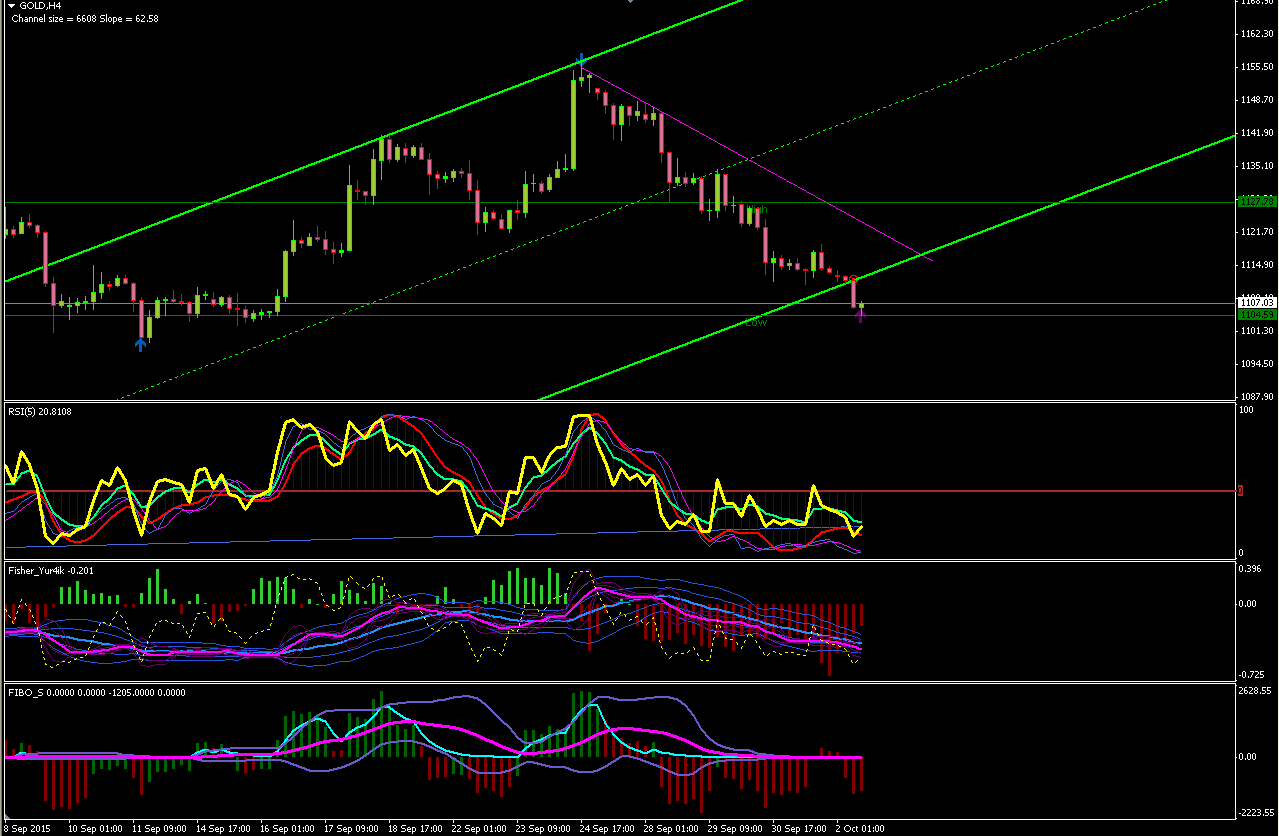1279x836 pixels.
Task: Click the 1148.70 price scale value
Action: click(1255, 100)
